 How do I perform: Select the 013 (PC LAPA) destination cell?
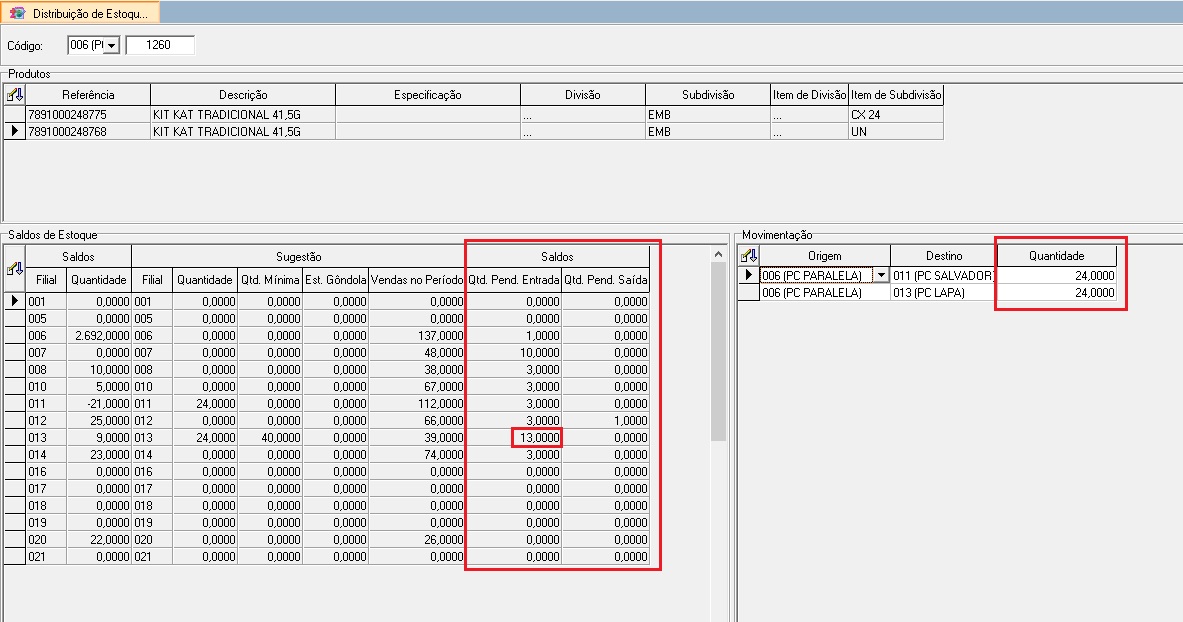click(943, 292)
